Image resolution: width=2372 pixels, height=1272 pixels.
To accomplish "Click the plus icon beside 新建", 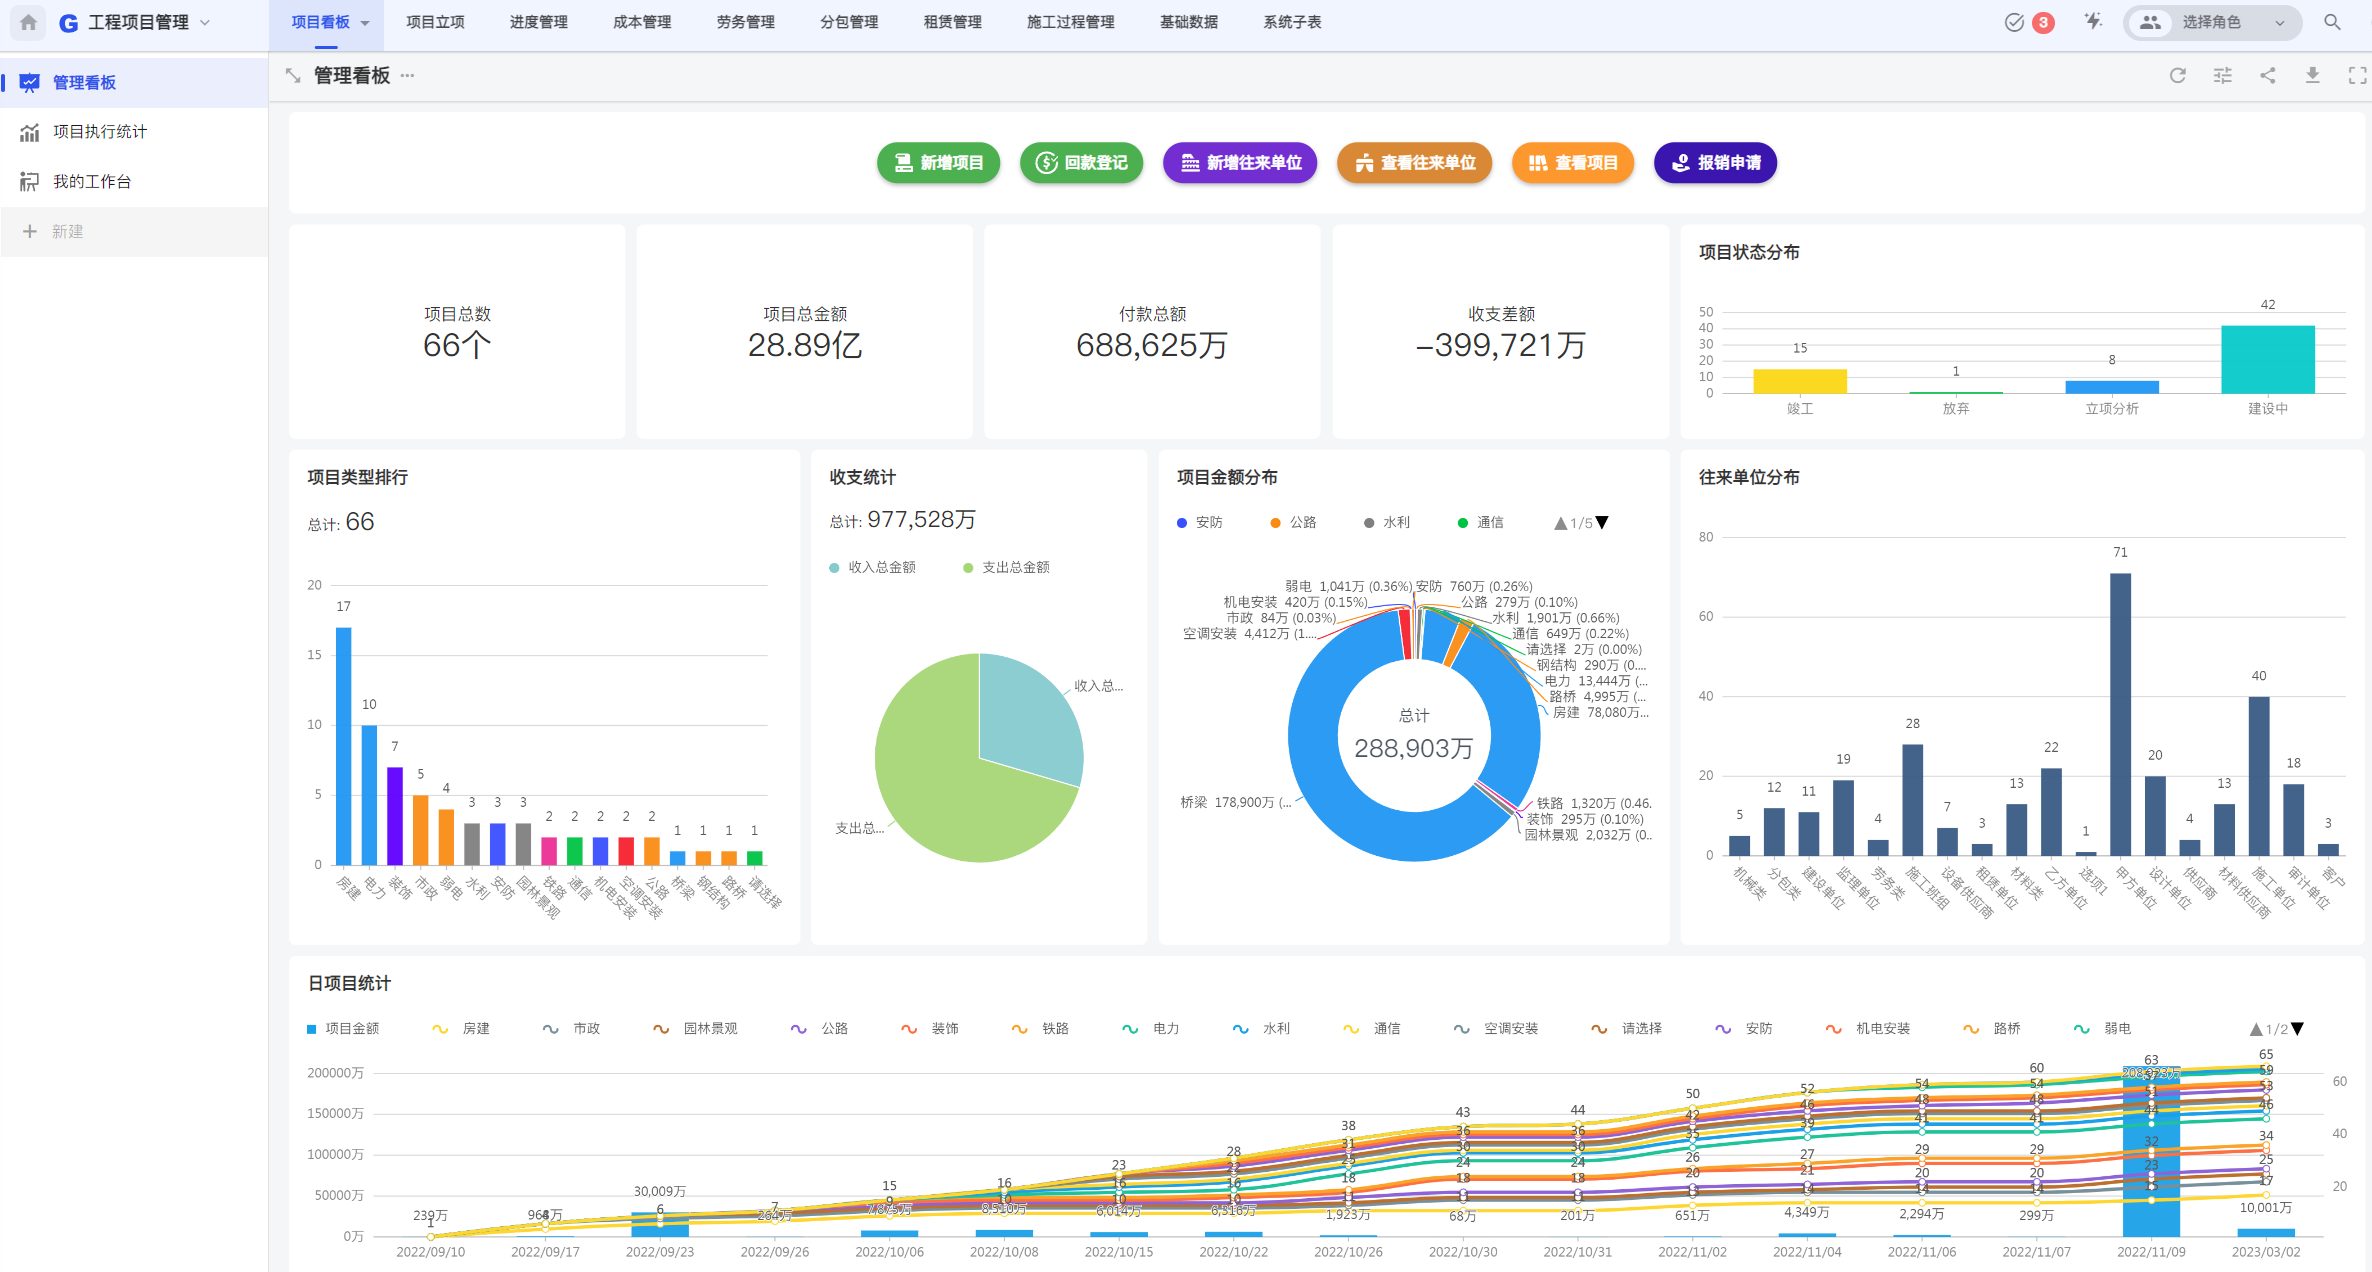I will [x=29, y=232].
